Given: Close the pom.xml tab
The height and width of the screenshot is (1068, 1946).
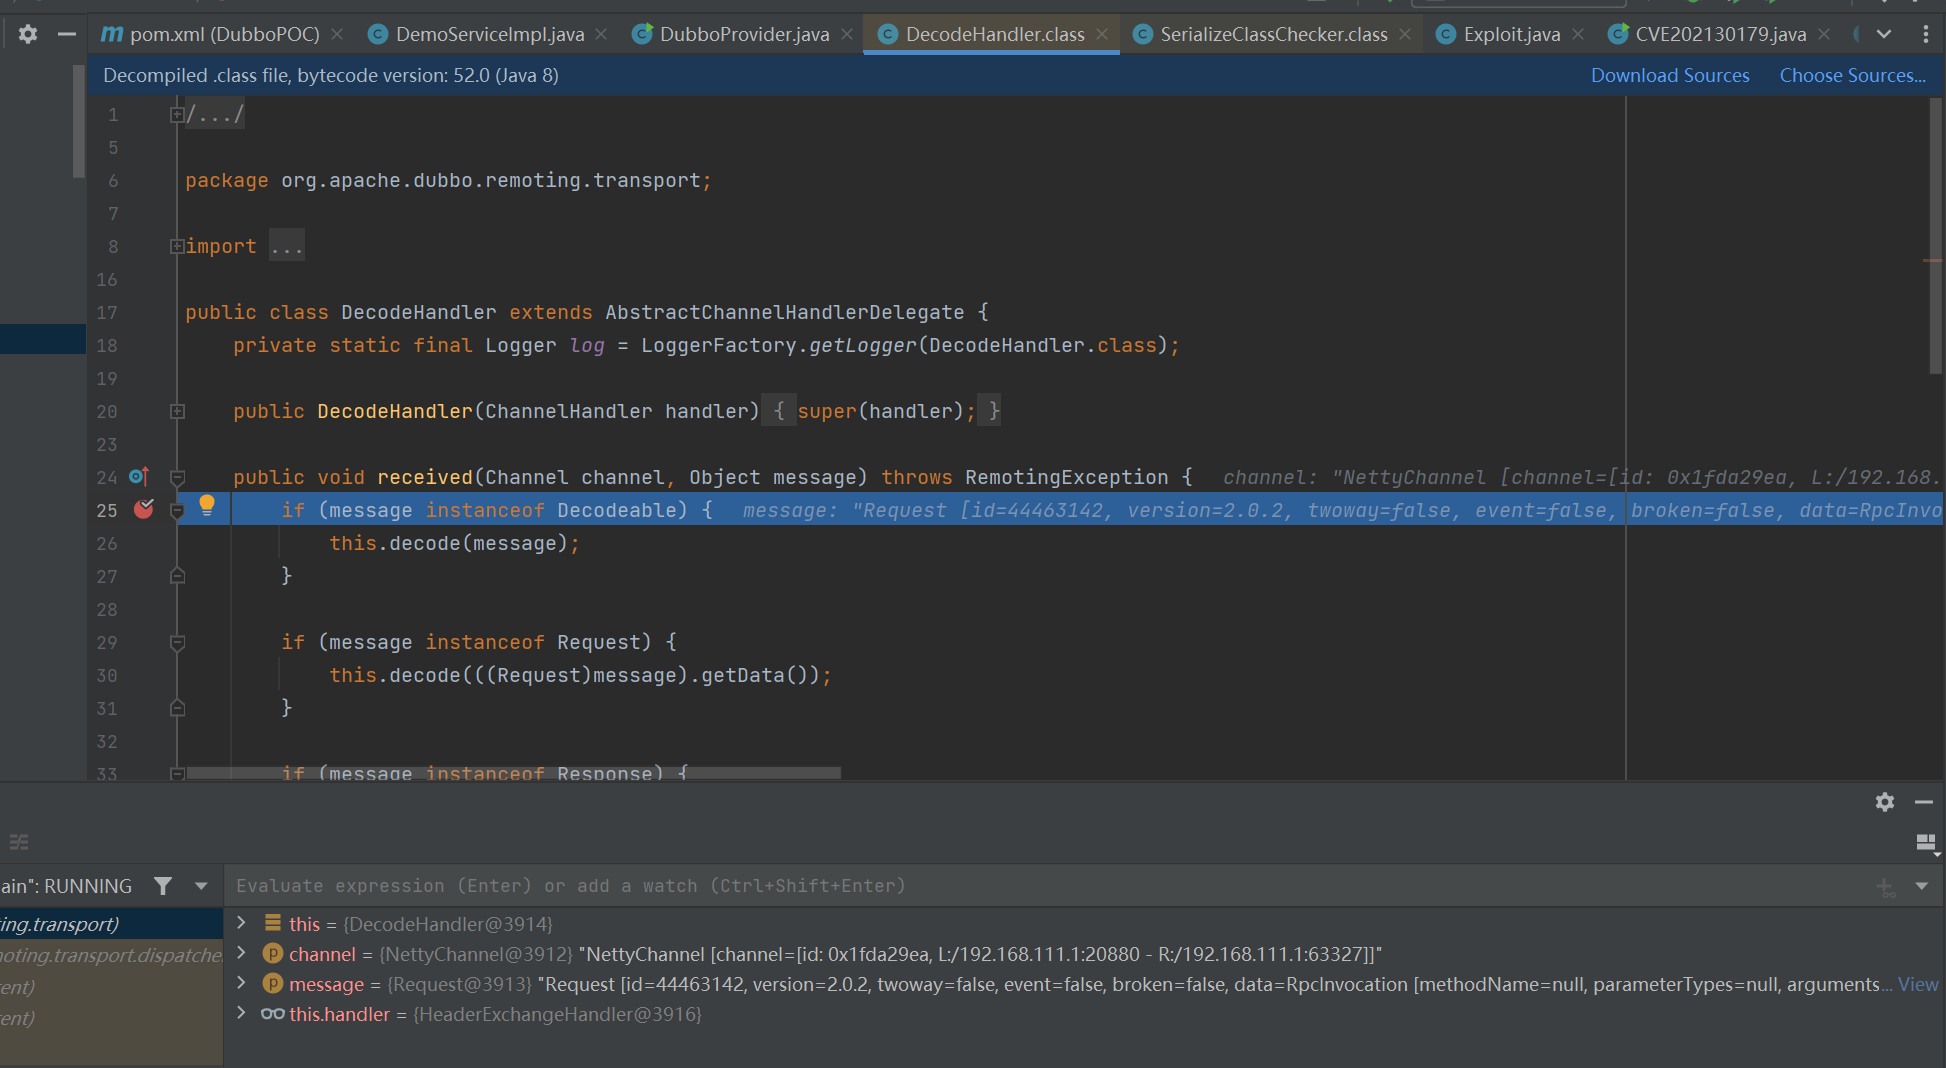Looking at the screenshot, I should [x=337, y=34].
